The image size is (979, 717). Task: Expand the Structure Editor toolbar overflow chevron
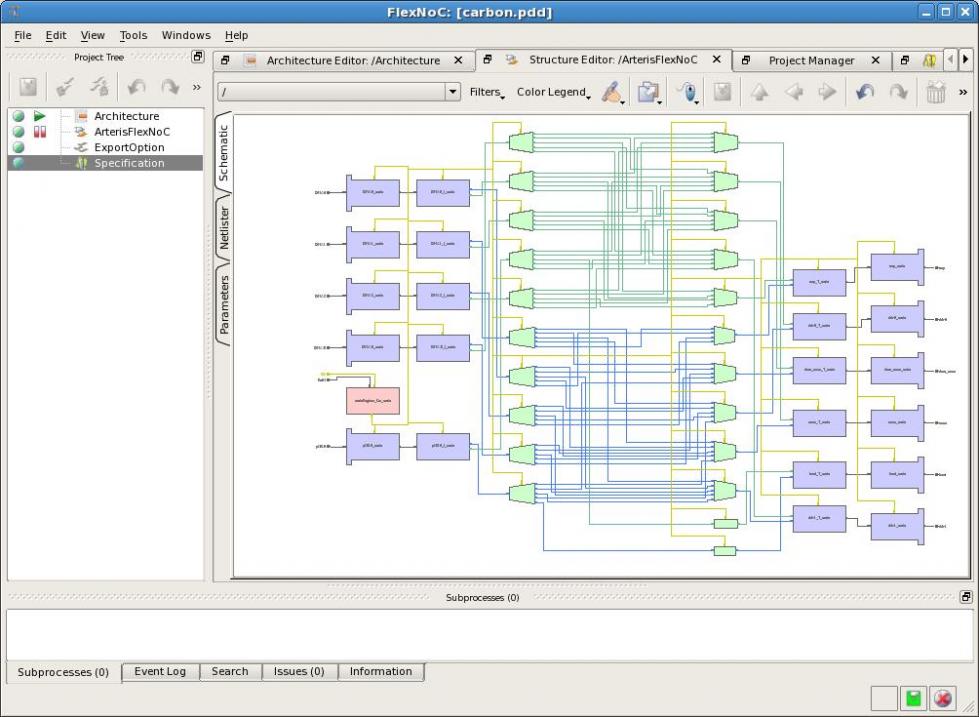(x=963, y=92)
